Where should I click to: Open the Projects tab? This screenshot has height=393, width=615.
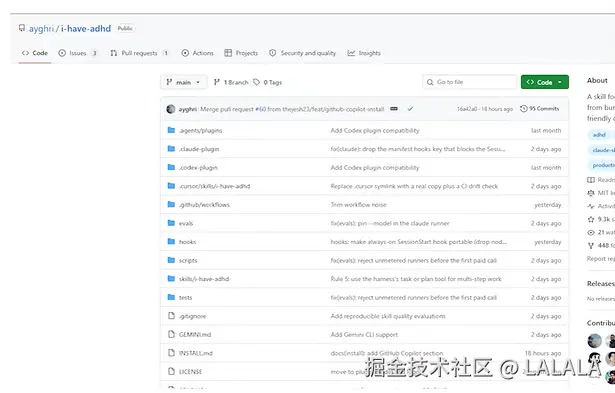click(241, 53)
